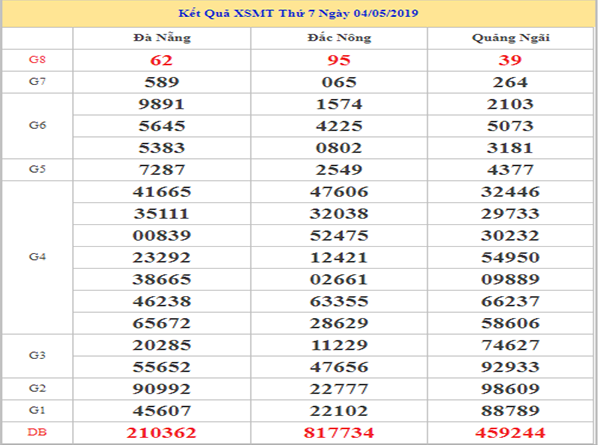The image size is (600, 445).
Task: Click the G4 row label
Action: (37, 257)
